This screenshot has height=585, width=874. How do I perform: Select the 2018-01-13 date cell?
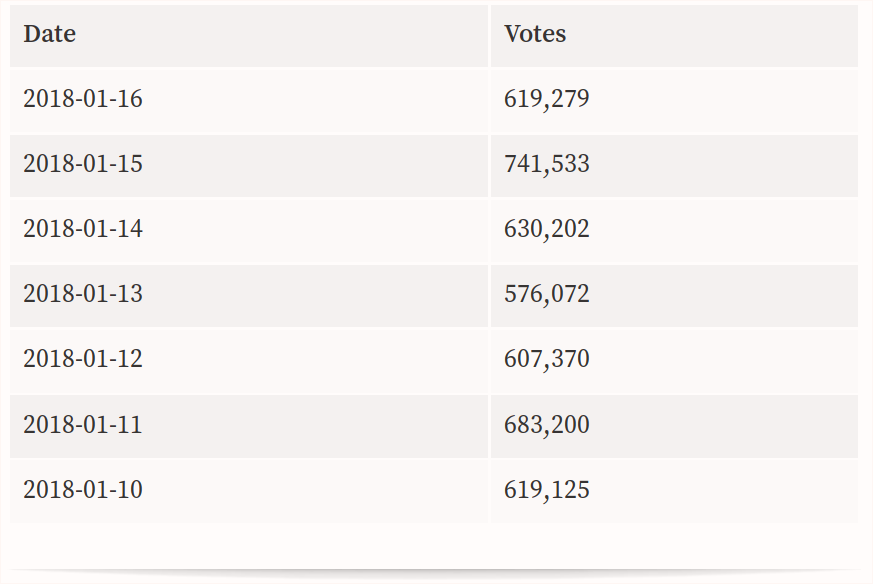click(x=249, y=296)
